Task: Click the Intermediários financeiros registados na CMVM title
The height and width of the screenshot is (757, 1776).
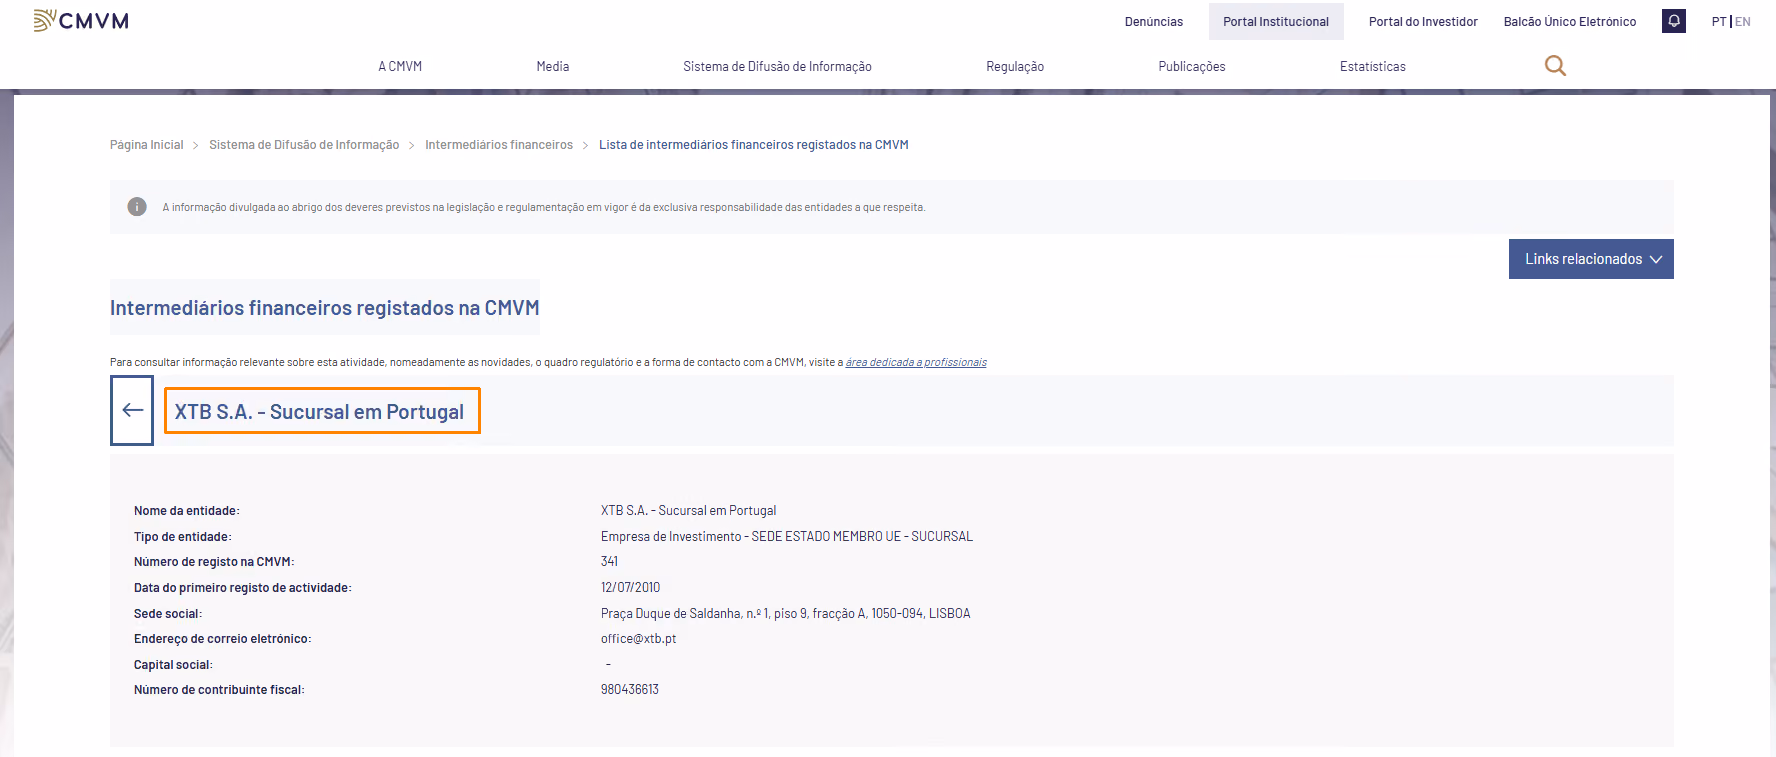Action: click(x=325, y=308)
